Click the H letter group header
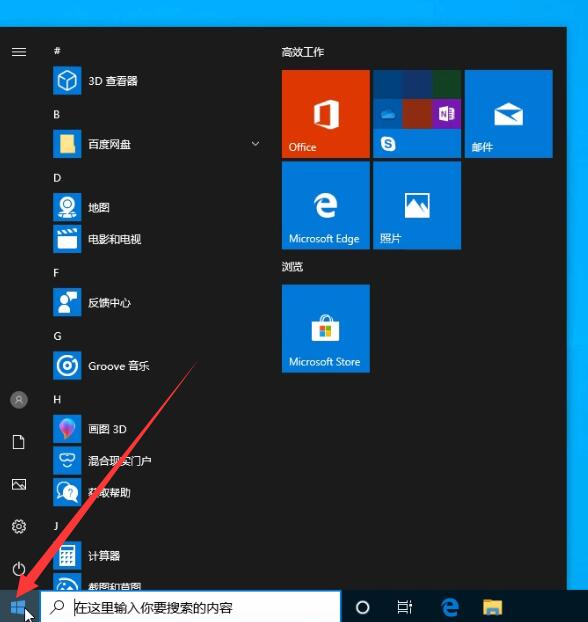The image size is (588, 622). coord(57,399)
